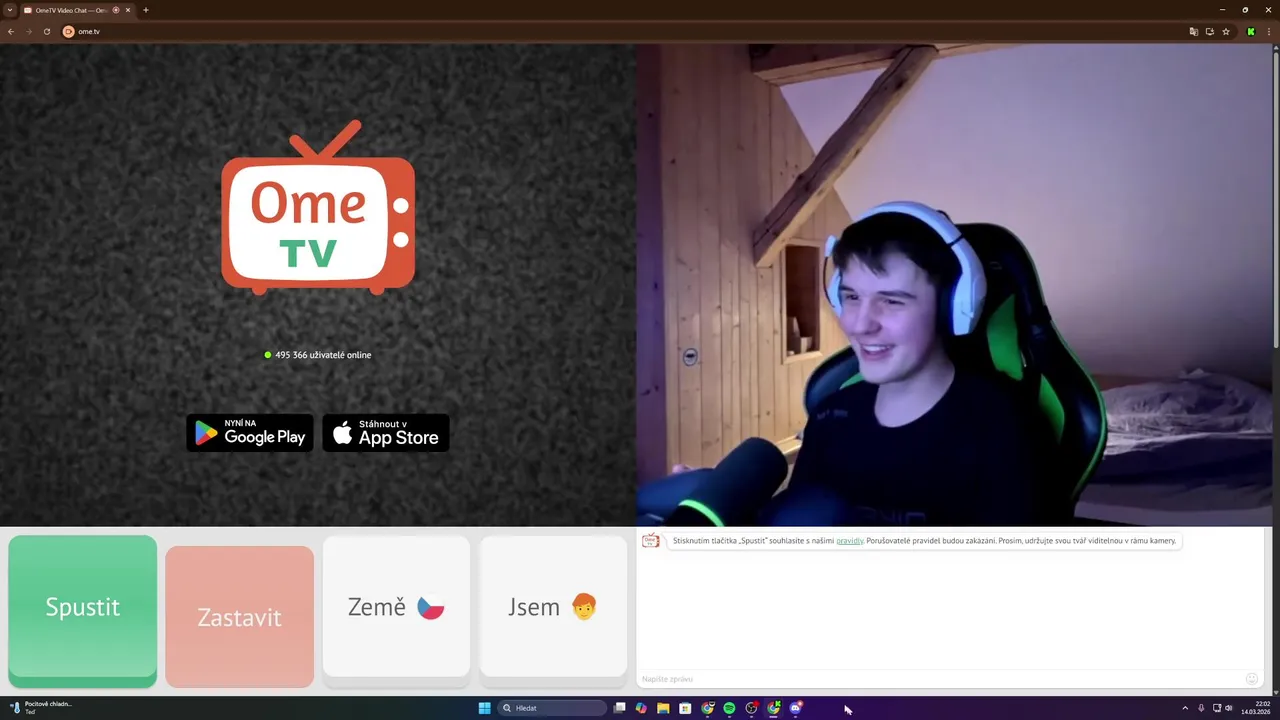
Task: Open a new browser tab
Action: [146, 10]
